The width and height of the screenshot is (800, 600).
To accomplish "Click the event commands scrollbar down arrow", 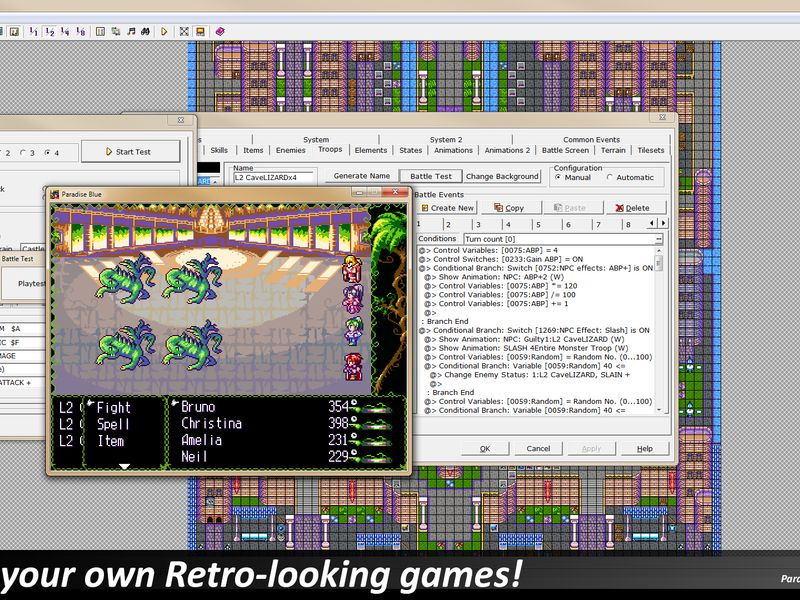I will pyautogui.click(x=659, y=410).
